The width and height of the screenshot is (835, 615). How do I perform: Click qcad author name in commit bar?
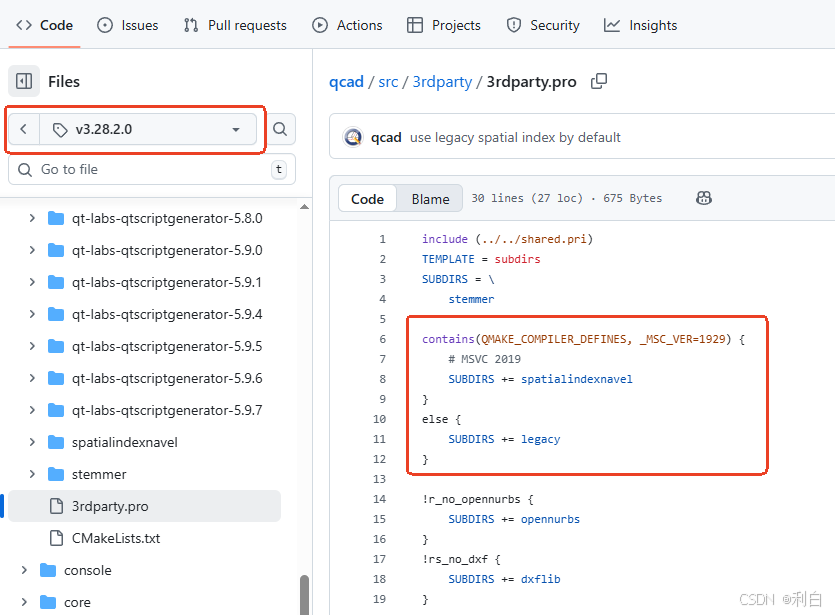(386, 137)
